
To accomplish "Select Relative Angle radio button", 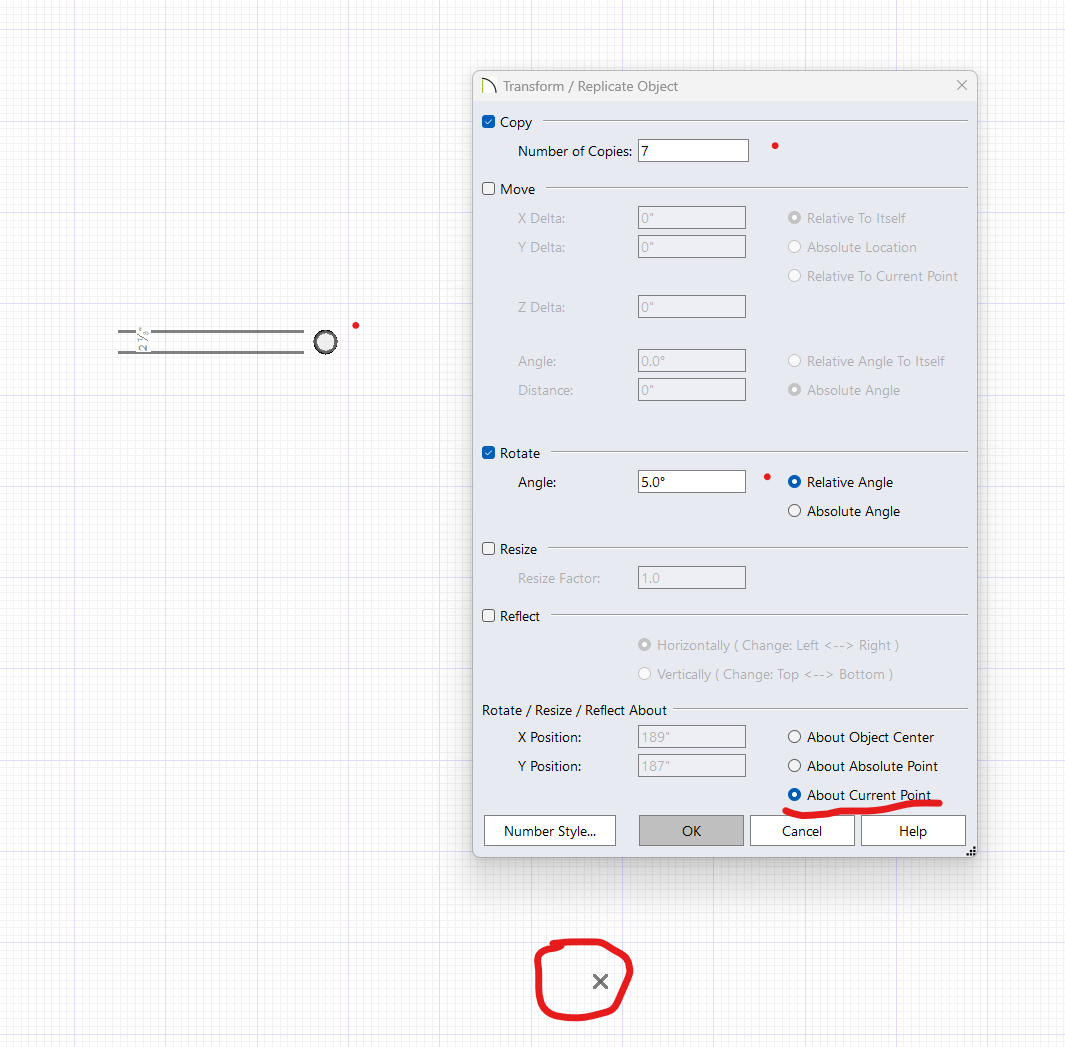I will (x=795, y=482).
